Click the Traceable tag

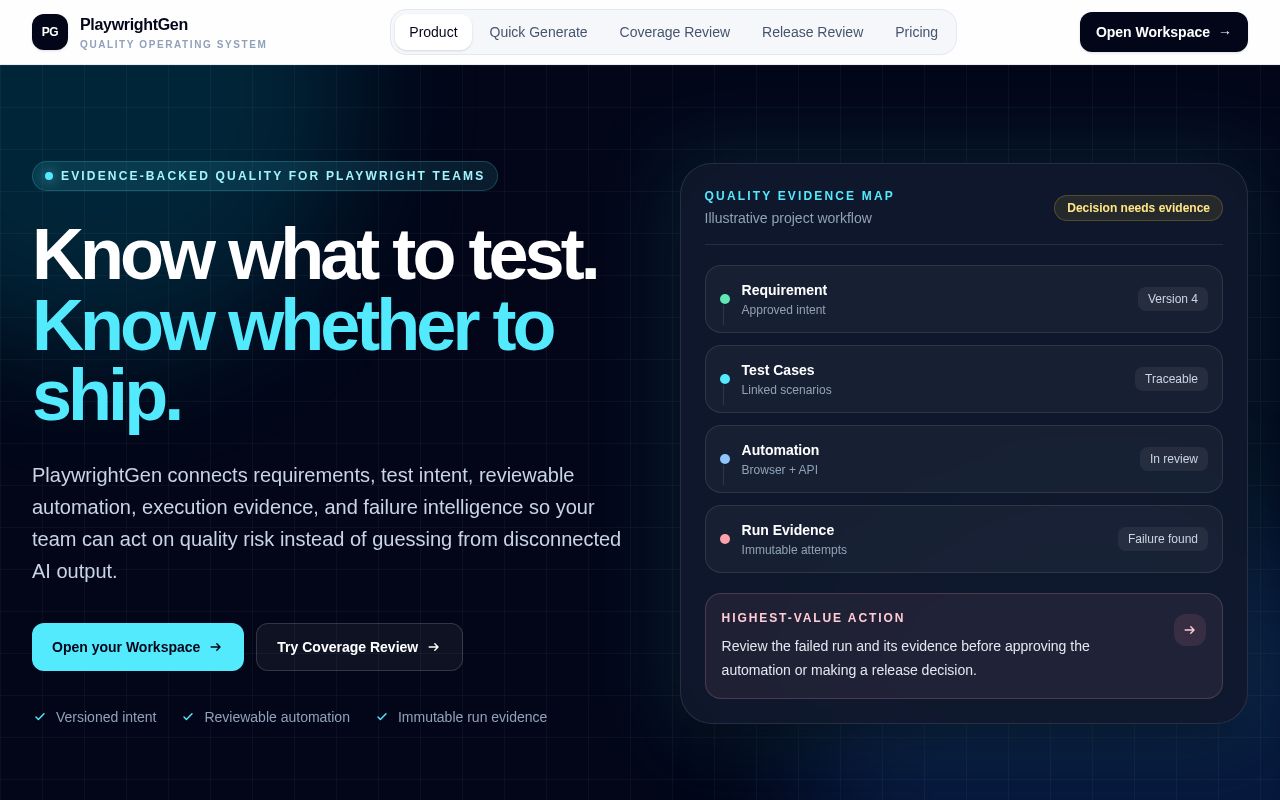coord(1171,379)
